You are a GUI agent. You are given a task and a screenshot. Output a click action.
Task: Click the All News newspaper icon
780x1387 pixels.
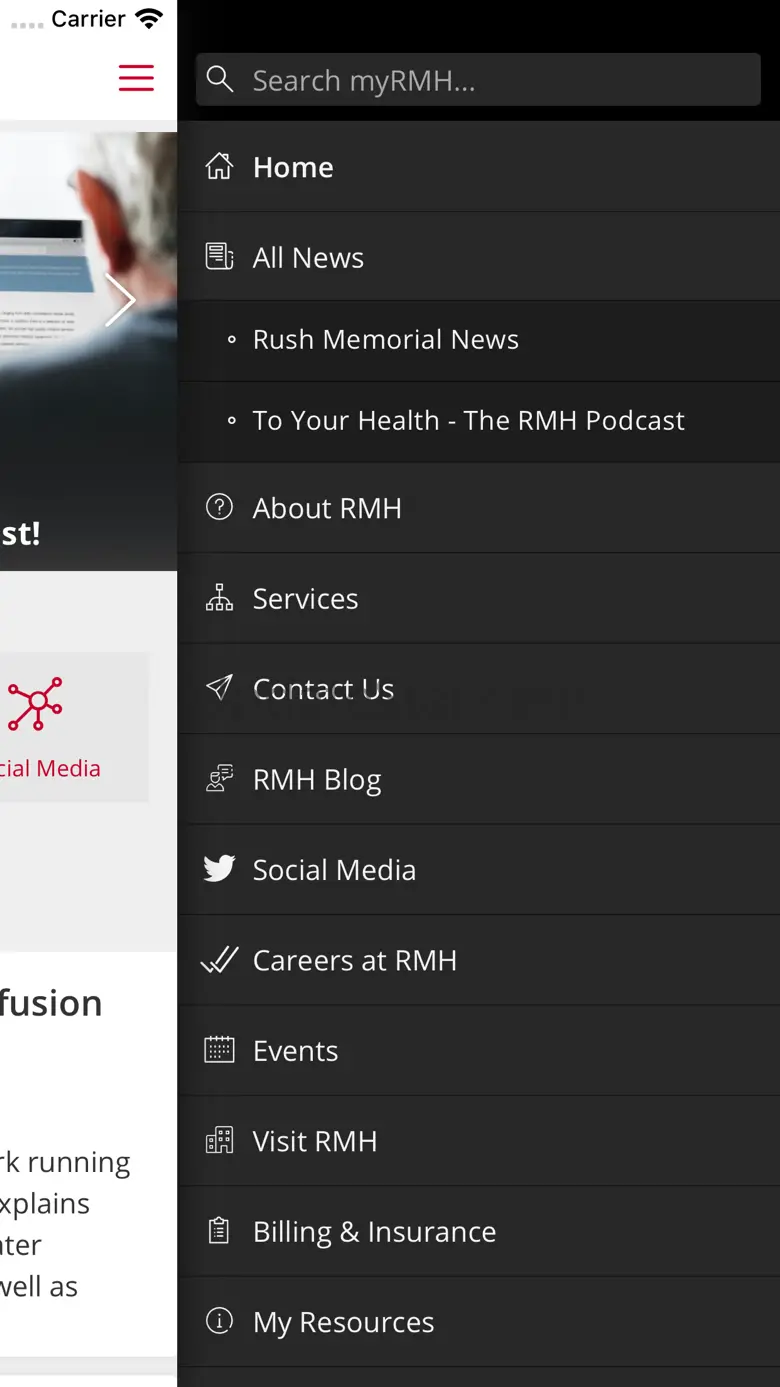pos(219,257)
